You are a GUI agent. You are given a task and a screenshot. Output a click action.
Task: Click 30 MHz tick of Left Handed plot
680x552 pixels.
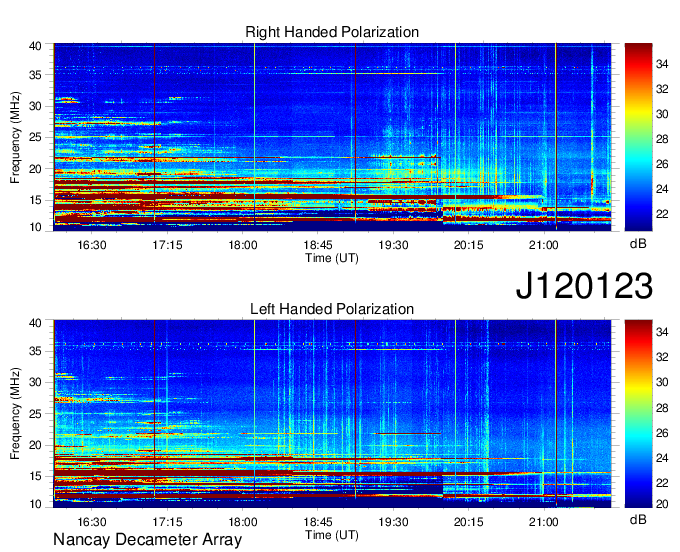(35, 382)
